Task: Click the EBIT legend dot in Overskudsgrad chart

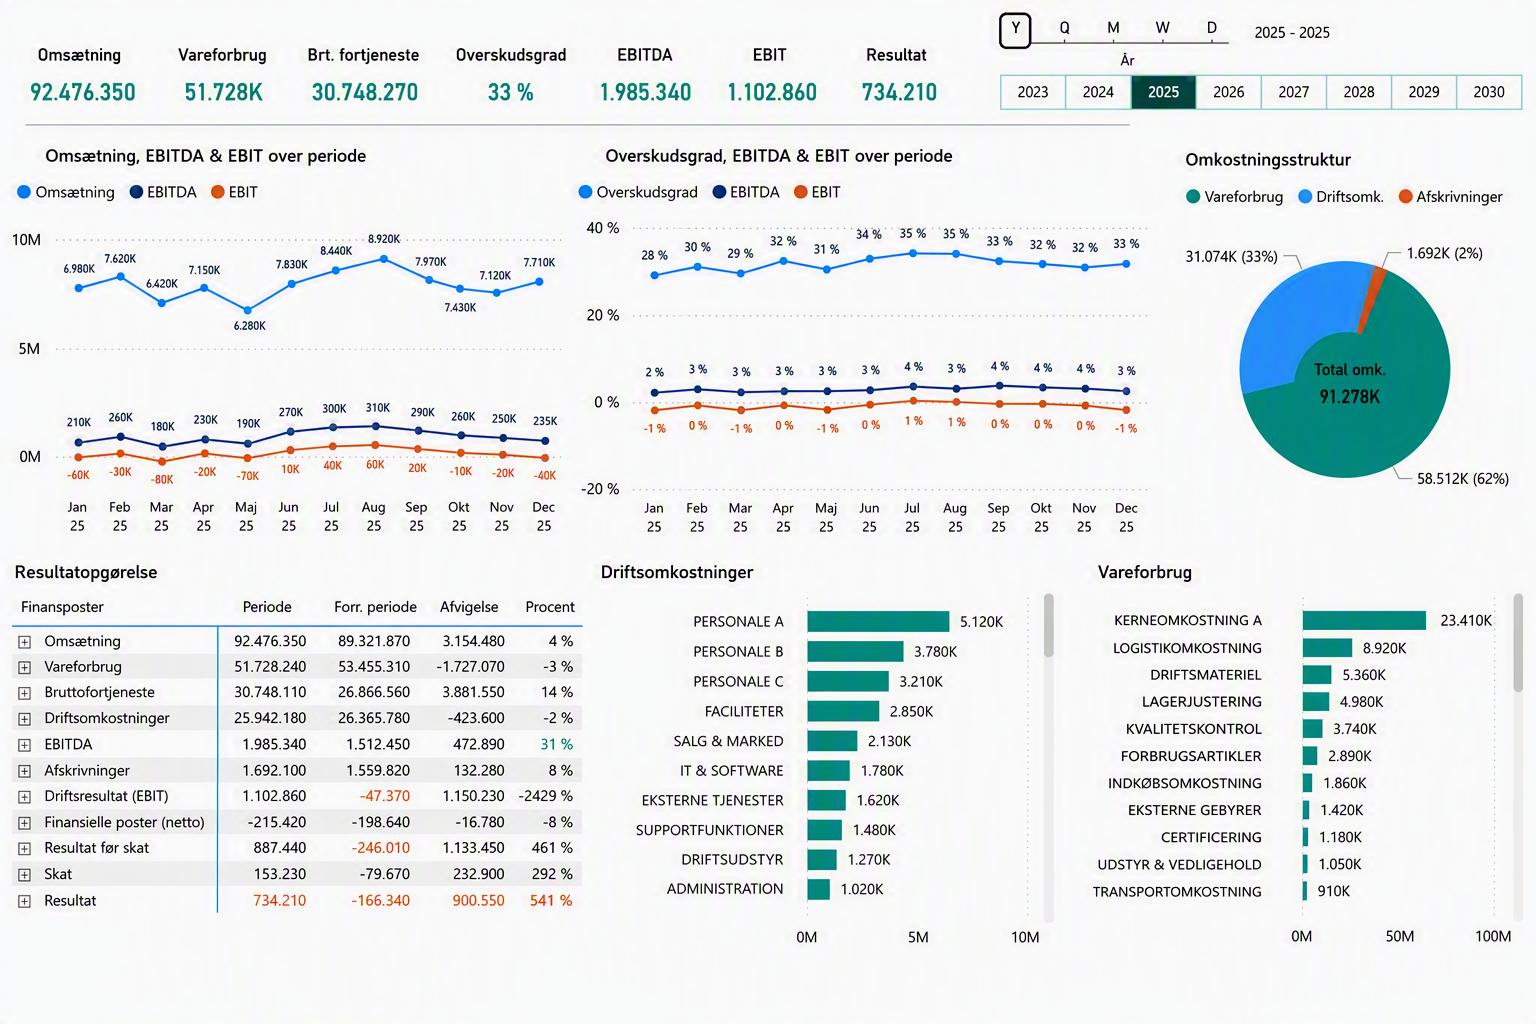Action: click(x=800, y=192)
